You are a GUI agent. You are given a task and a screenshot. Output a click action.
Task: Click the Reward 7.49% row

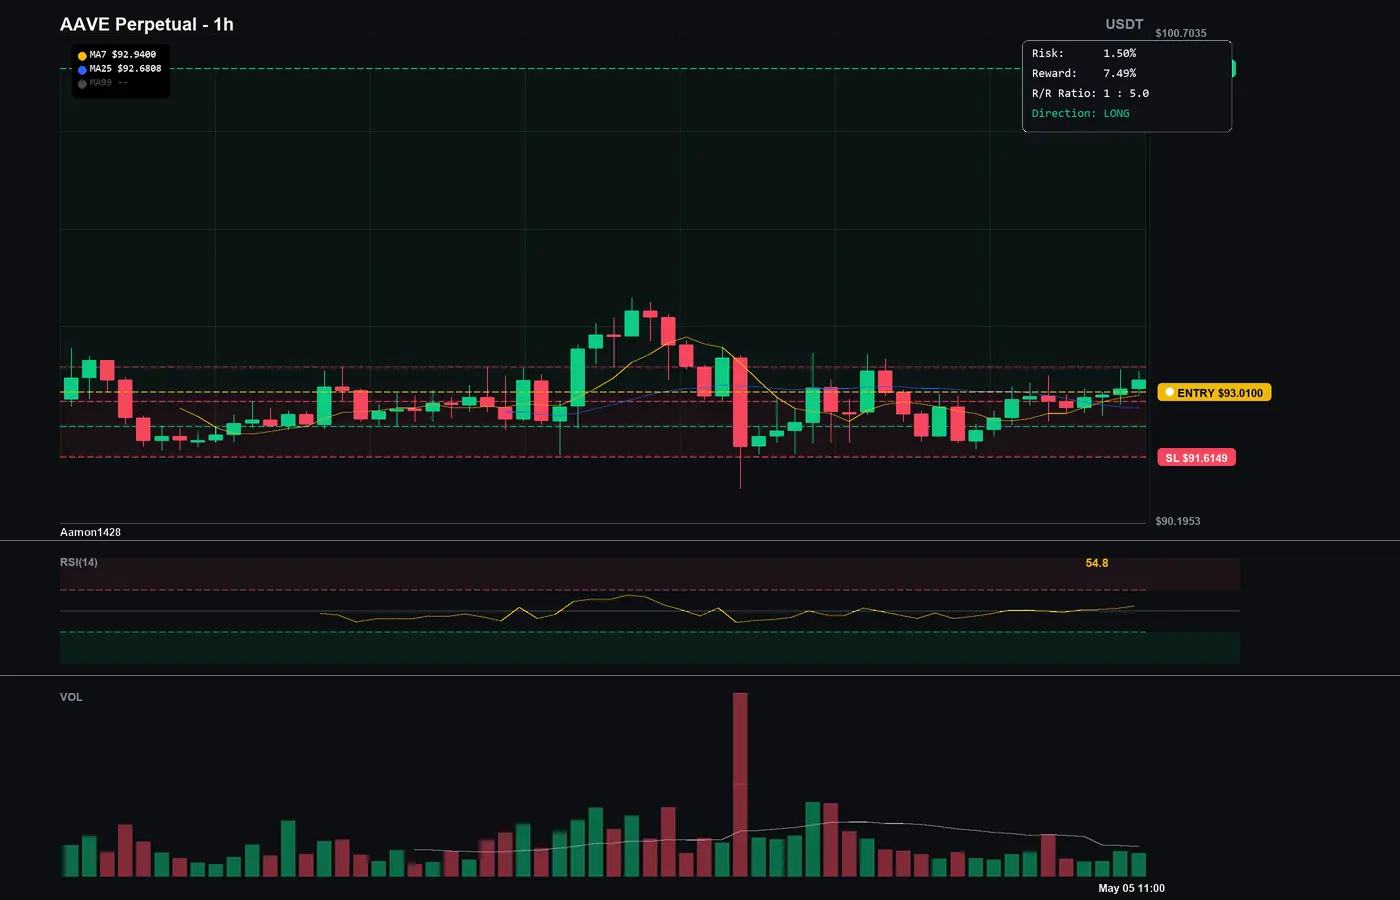(x=1084, y=73)
